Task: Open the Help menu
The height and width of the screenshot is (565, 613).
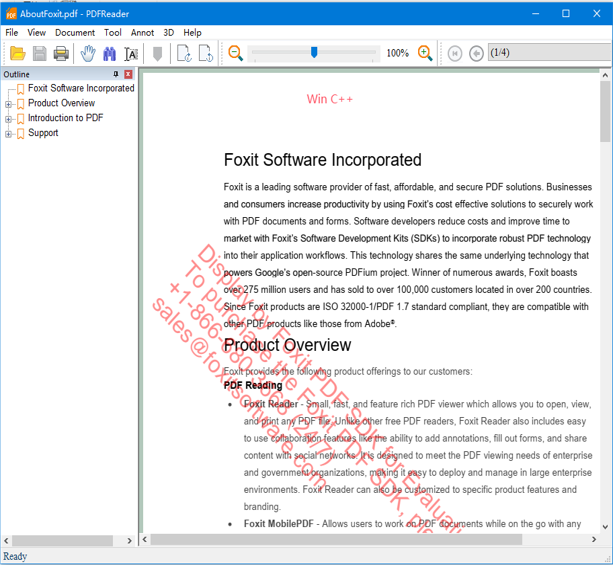Action: coord(192,32)
